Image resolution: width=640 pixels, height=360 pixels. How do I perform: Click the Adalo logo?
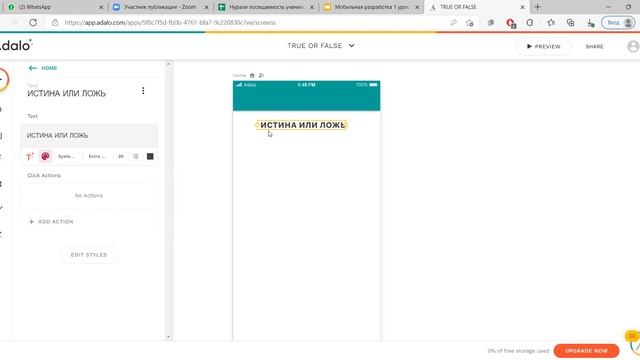tap(16, 45)
